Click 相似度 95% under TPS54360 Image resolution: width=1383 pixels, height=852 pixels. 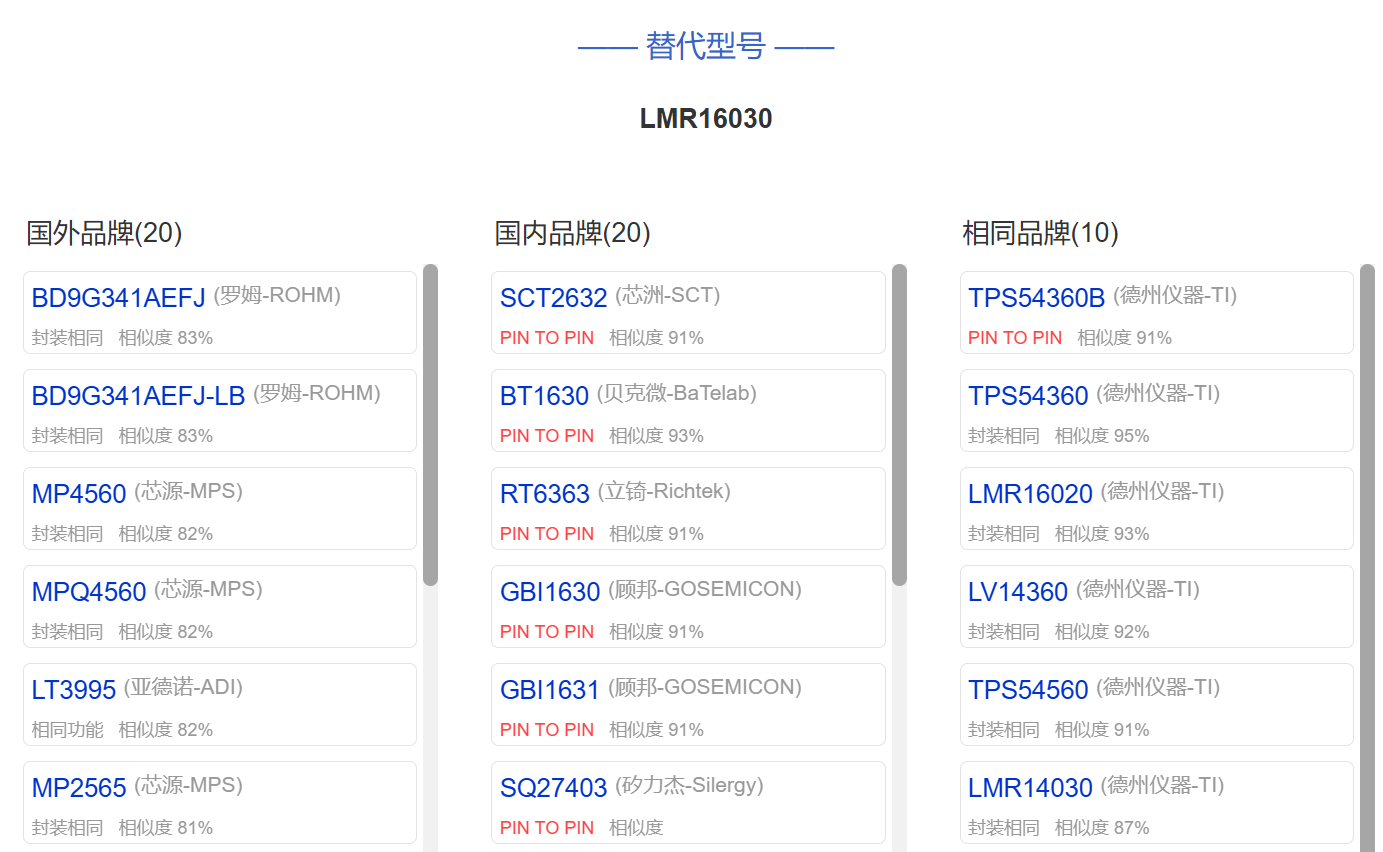pyautogui.click(x=1102, y=436)
